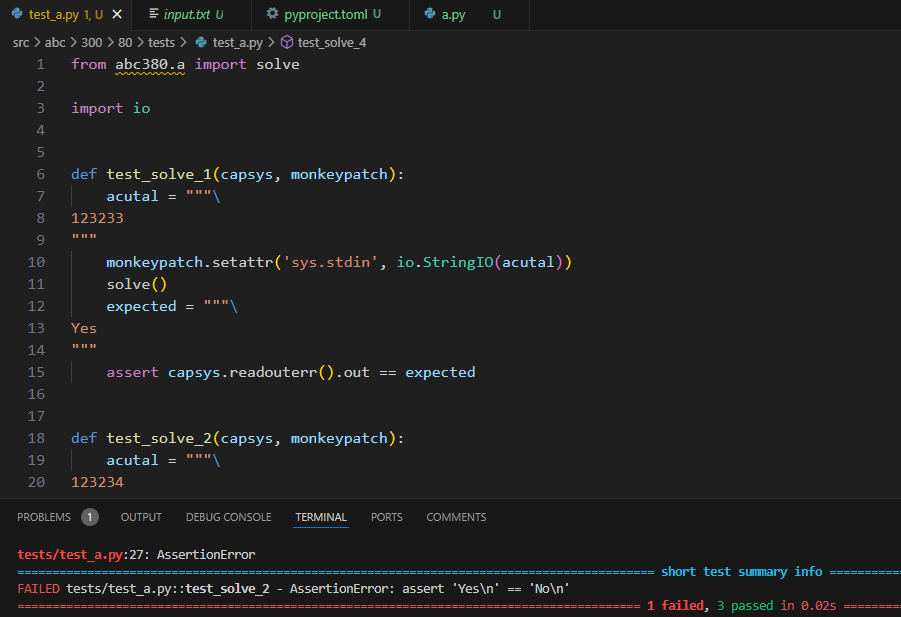
Task: Open the PROBLEMS panel tab
Action: [44, 517]
